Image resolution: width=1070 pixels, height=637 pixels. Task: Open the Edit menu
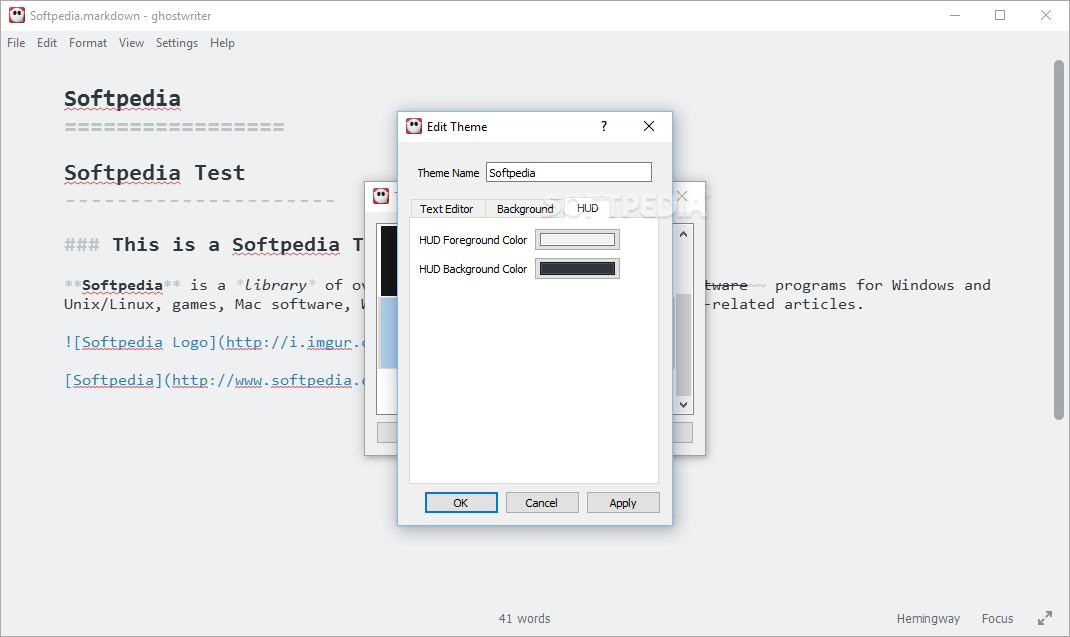coord(47,43)
